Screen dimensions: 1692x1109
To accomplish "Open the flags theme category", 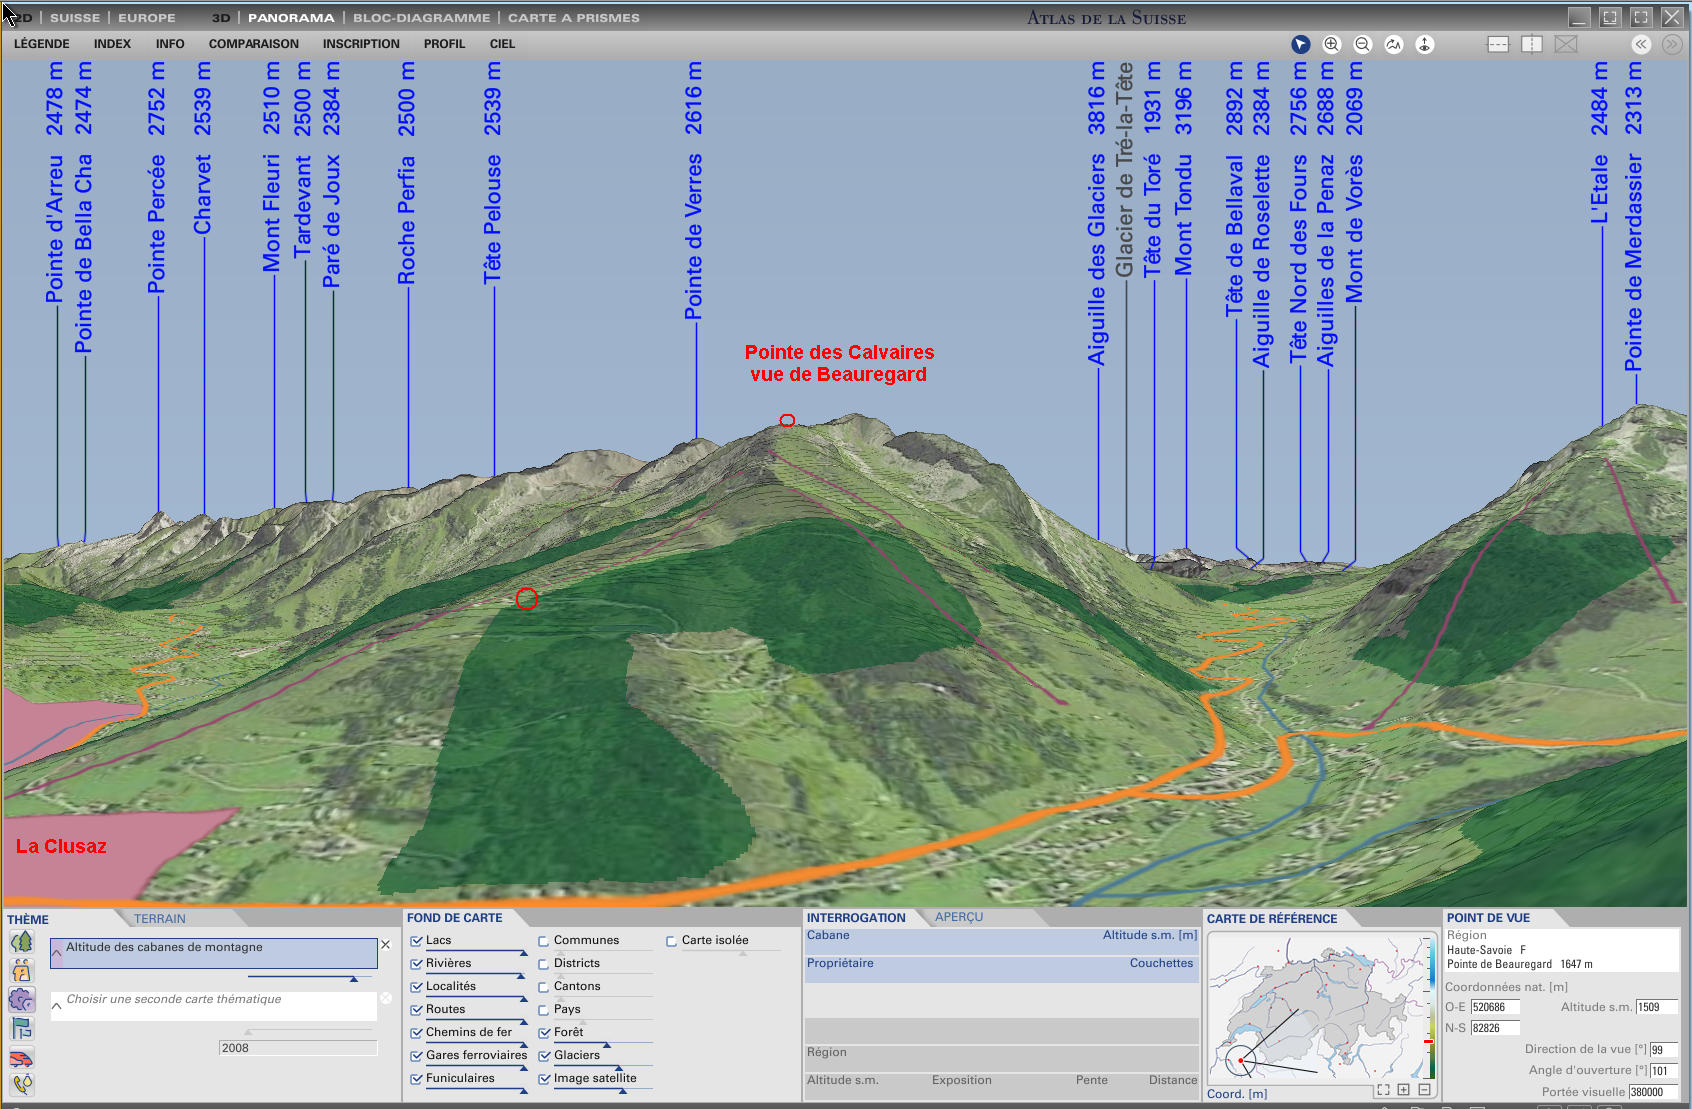I will tap(21, 1028).
